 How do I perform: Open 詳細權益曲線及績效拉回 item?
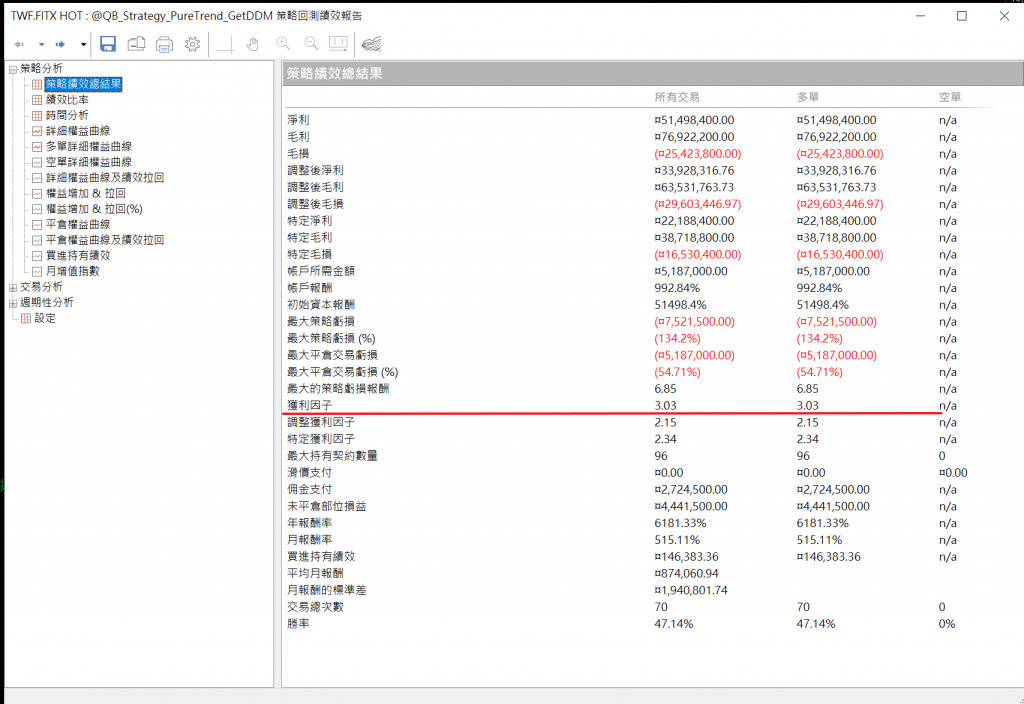coord(104,178)
